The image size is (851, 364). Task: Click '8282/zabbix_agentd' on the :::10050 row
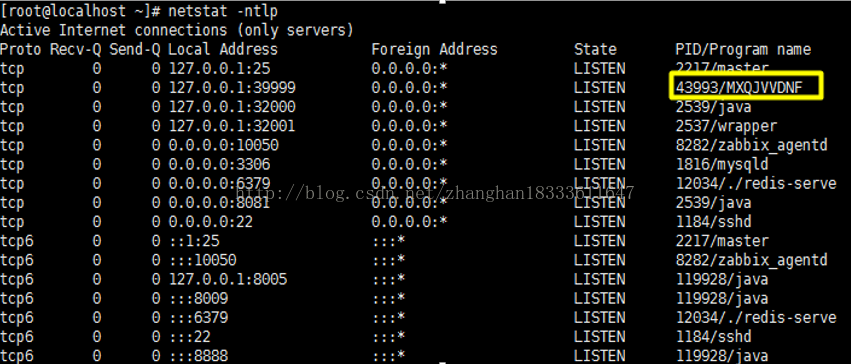point(752,260)
